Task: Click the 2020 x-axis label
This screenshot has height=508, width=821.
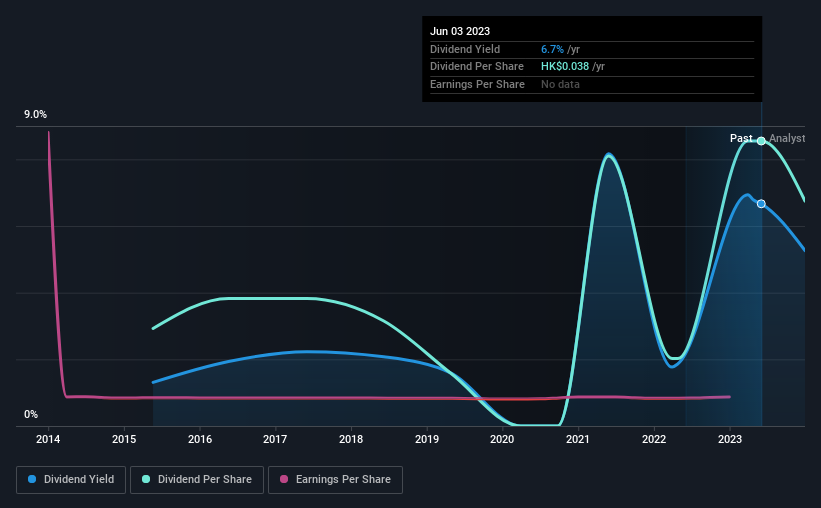Action: pos(502,439)
